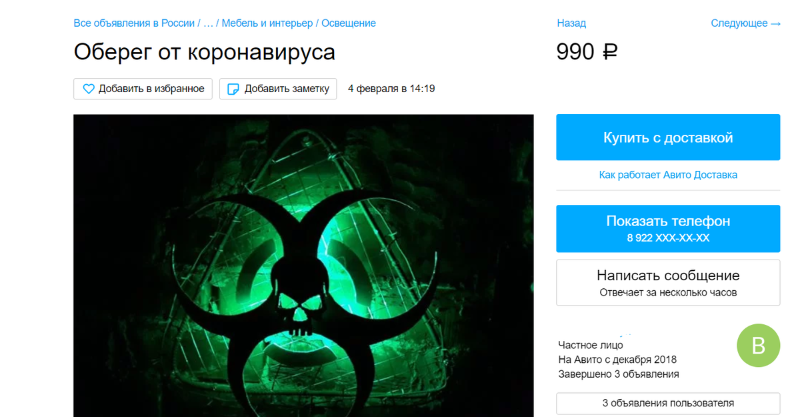Screen dimensions: 800x417
Task: Click the Добавить заметку button
Action: pyautogui.click(x=278, y=89)
